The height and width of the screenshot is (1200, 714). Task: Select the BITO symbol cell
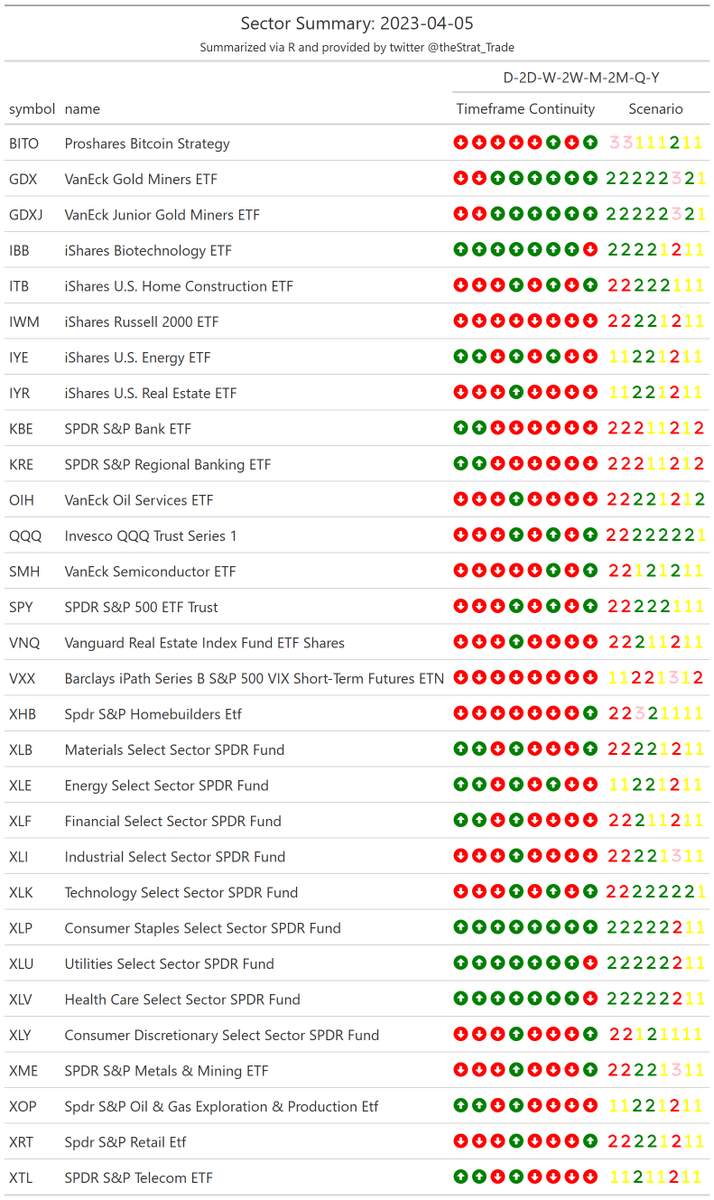[x=24, y=143]
